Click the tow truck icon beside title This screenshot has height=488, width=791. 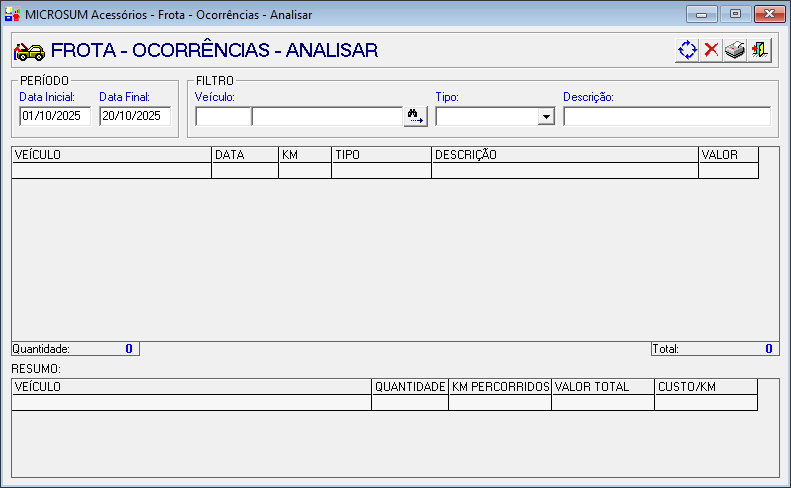[29, 51]
